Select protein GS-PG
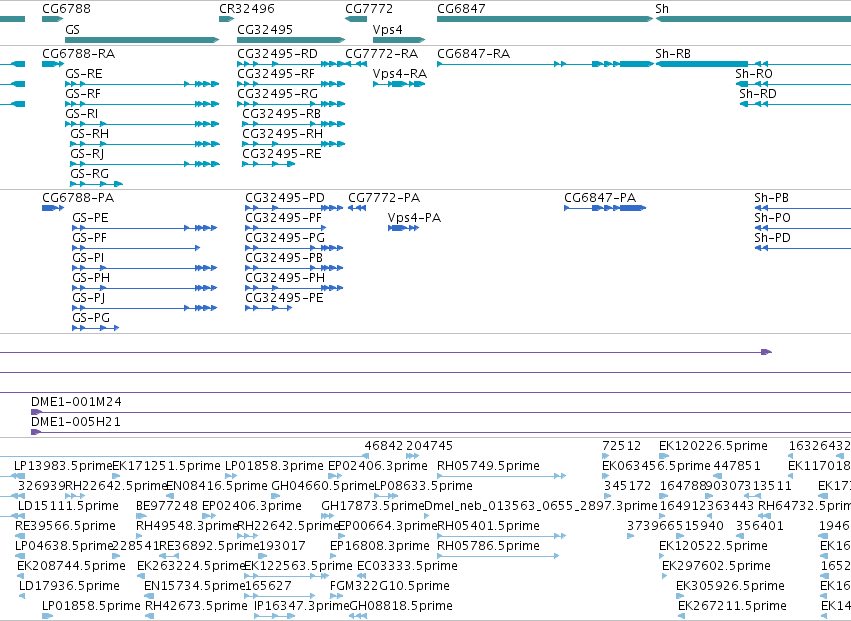The height and width of the screenshot is (621, 851). coord(91,319)
